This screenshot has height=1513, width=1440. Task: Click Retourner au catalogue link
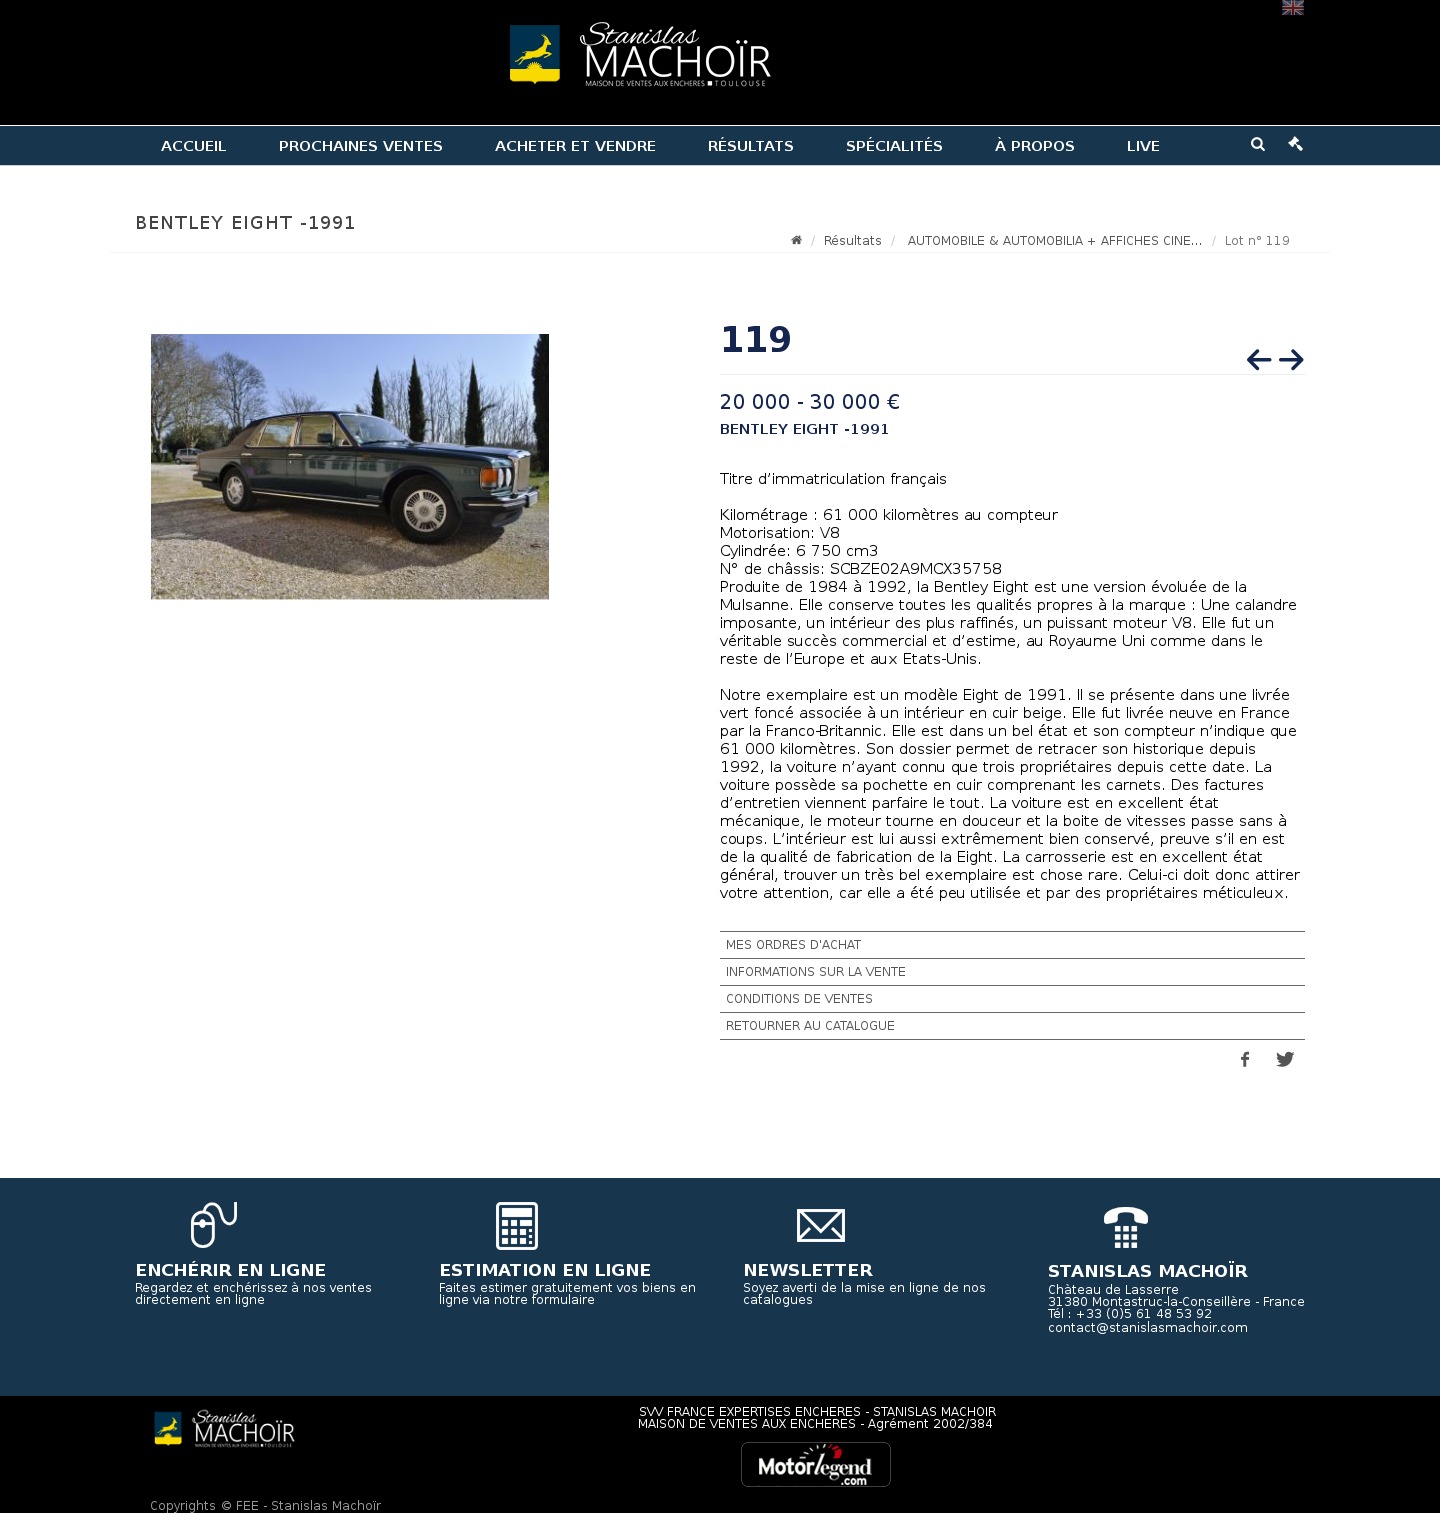[1012, 1026]
